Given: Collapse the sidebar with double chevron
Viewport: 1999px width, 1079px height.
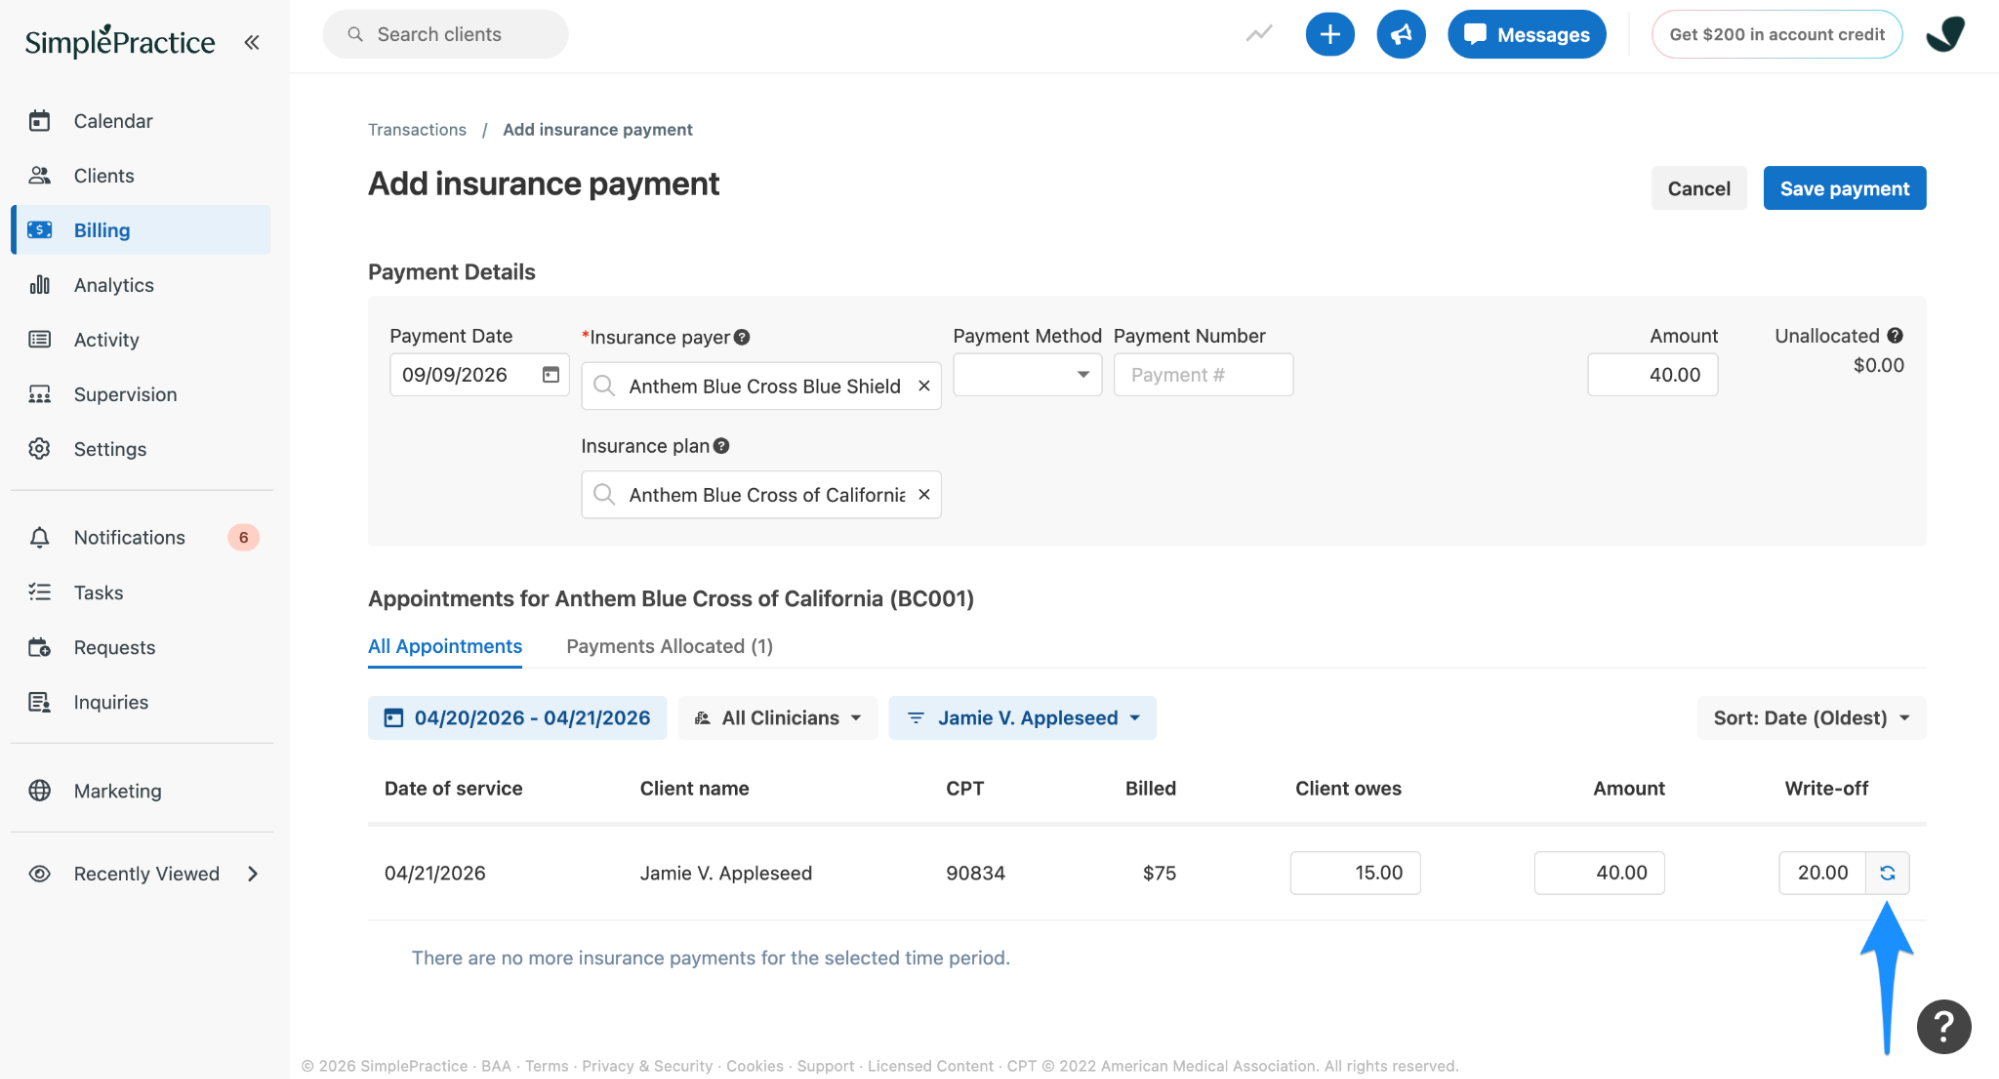Looking at the screenshot, I should click(x=252, y=42).
